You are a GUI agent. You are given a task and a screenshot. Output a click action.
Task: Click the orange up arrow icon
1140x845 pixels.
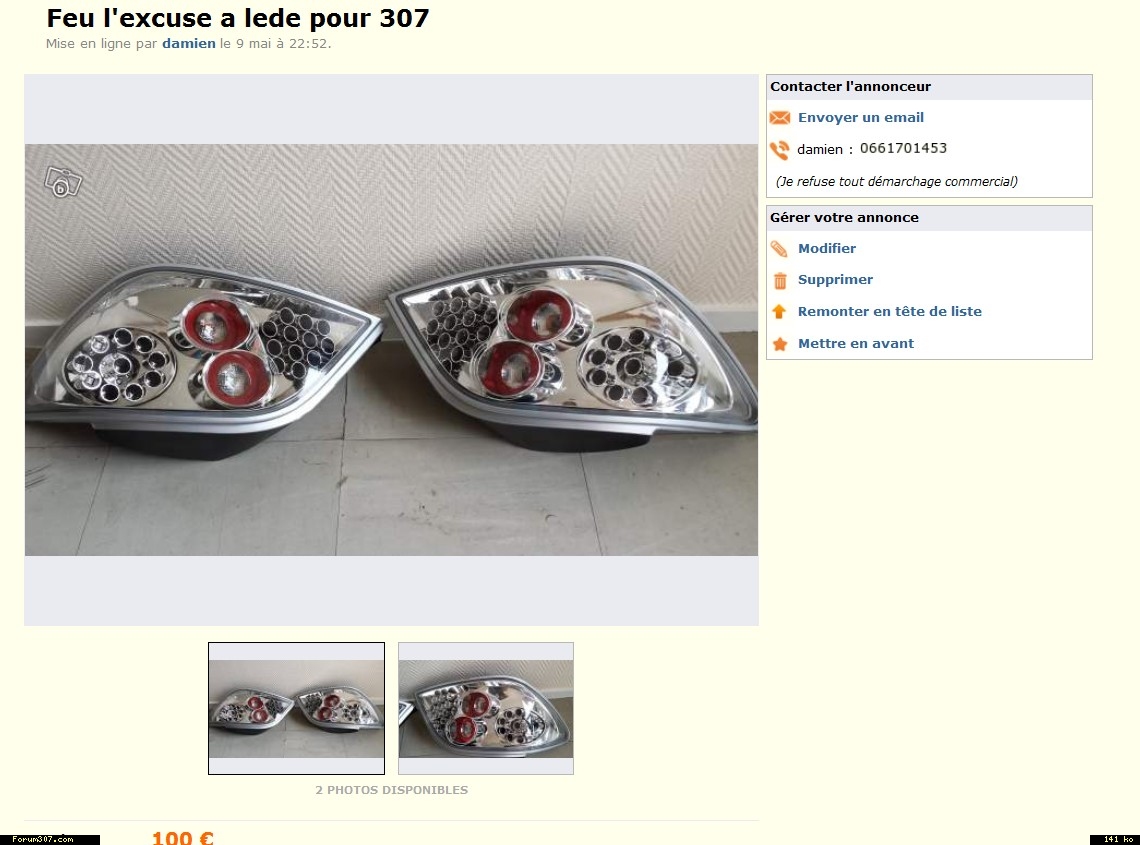point(779,311)
